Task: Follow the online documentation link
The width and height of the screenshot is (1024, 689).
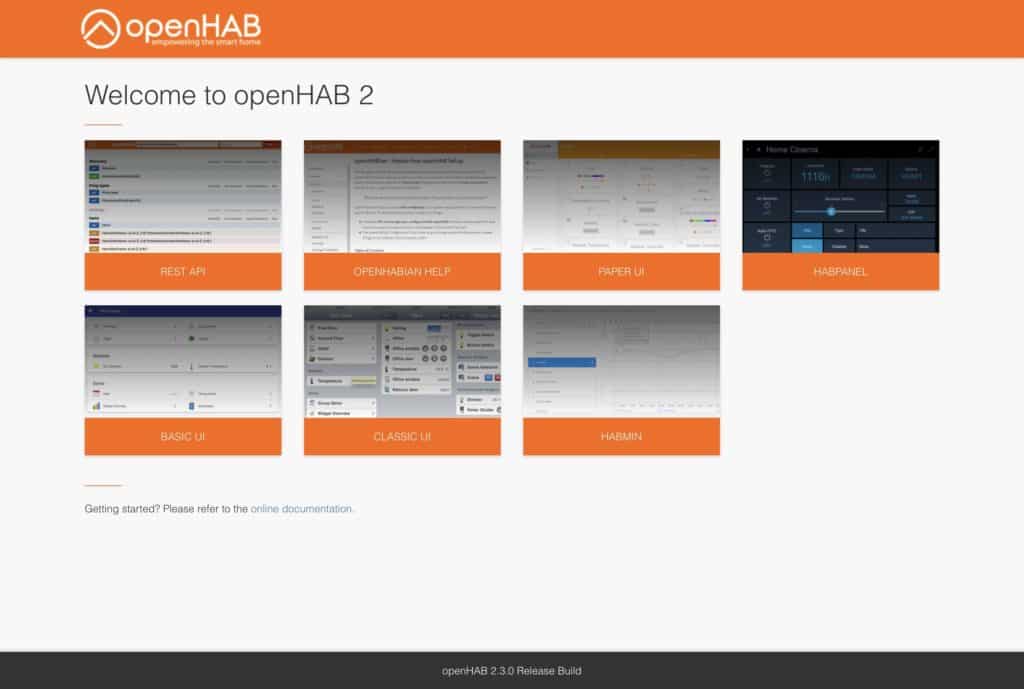Action: click(x=302, y=509)
